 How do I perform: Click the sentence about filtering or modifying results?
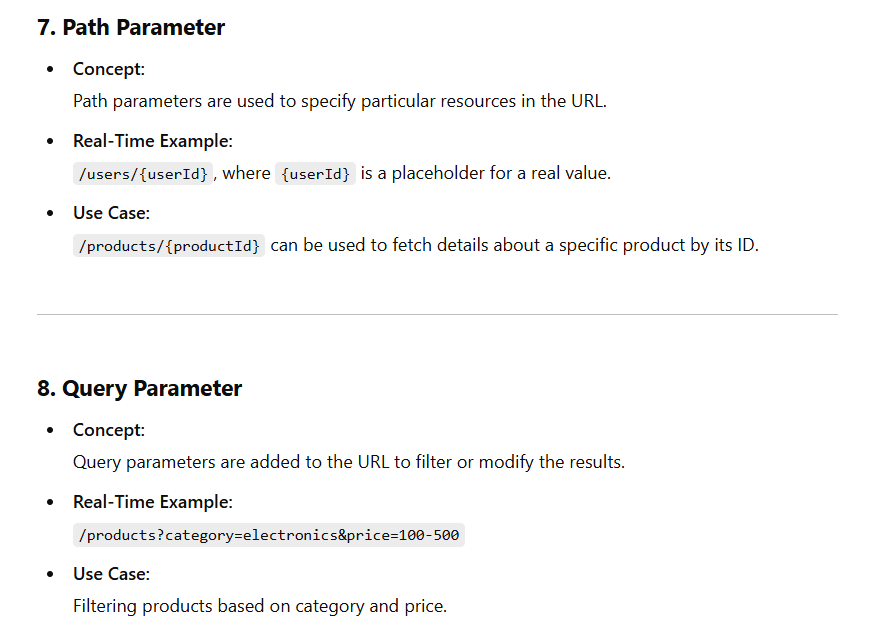click(348, 462)
